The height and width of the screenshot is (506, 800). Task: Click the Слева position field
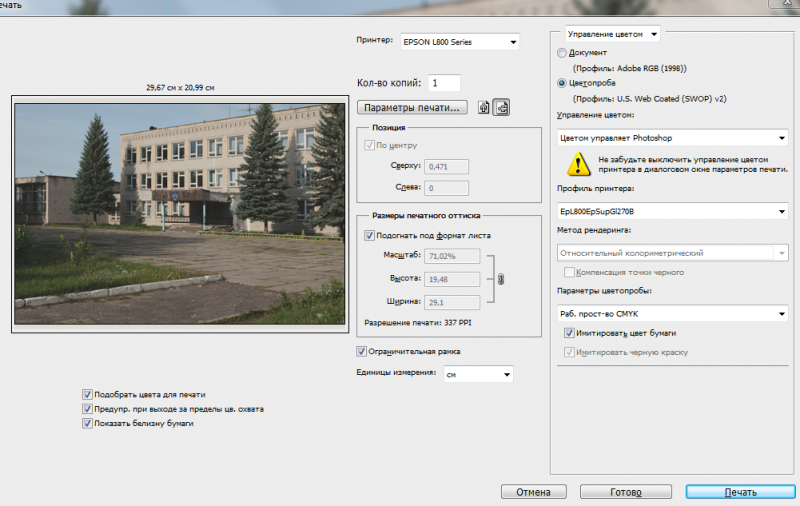[x=446, y=188]
